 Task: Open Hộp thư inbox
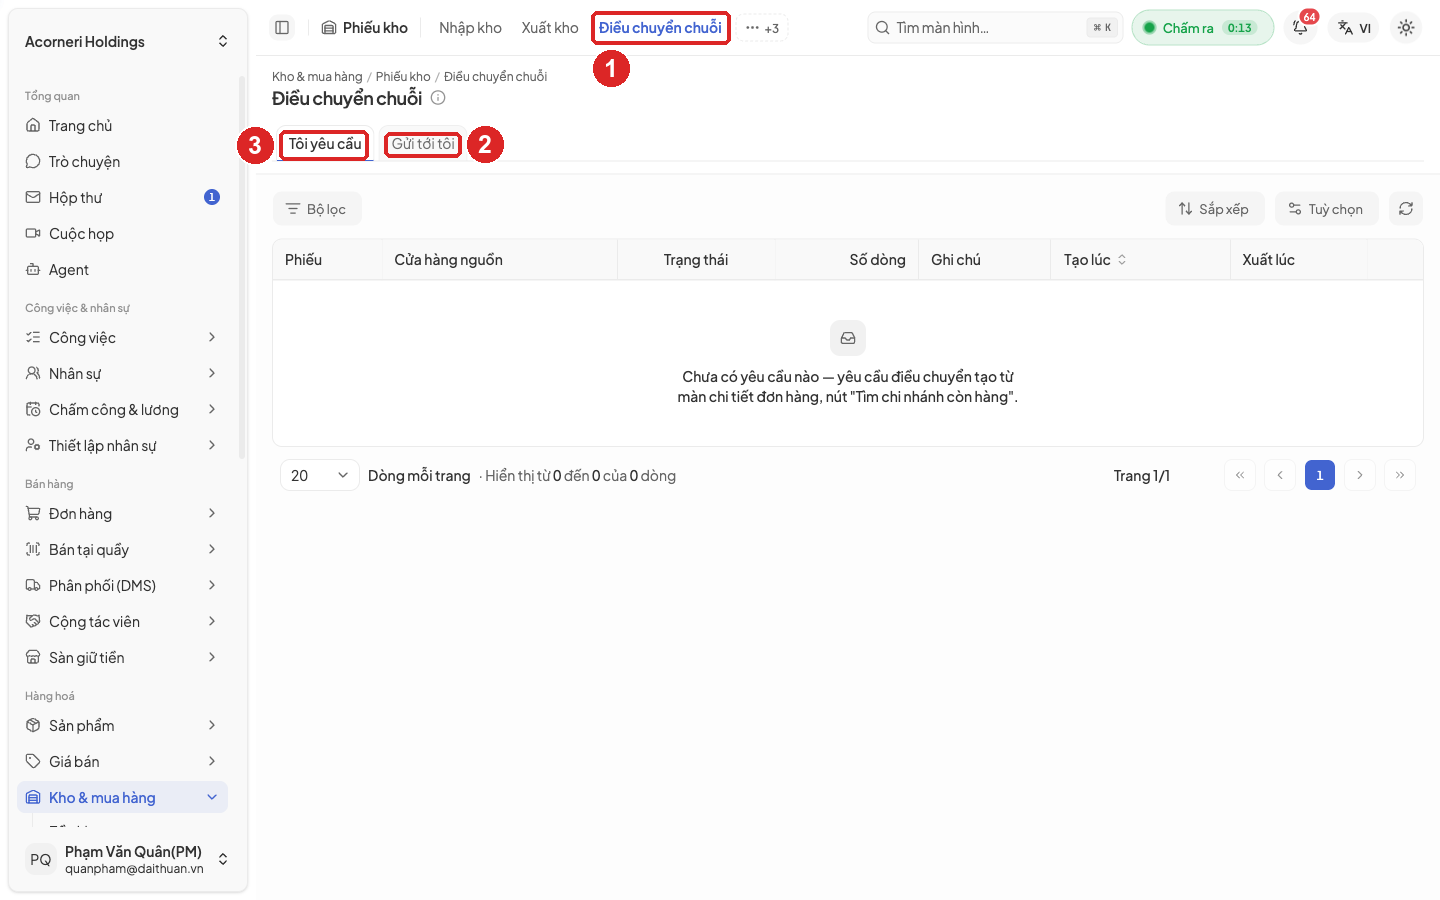(x=123, y=198)
